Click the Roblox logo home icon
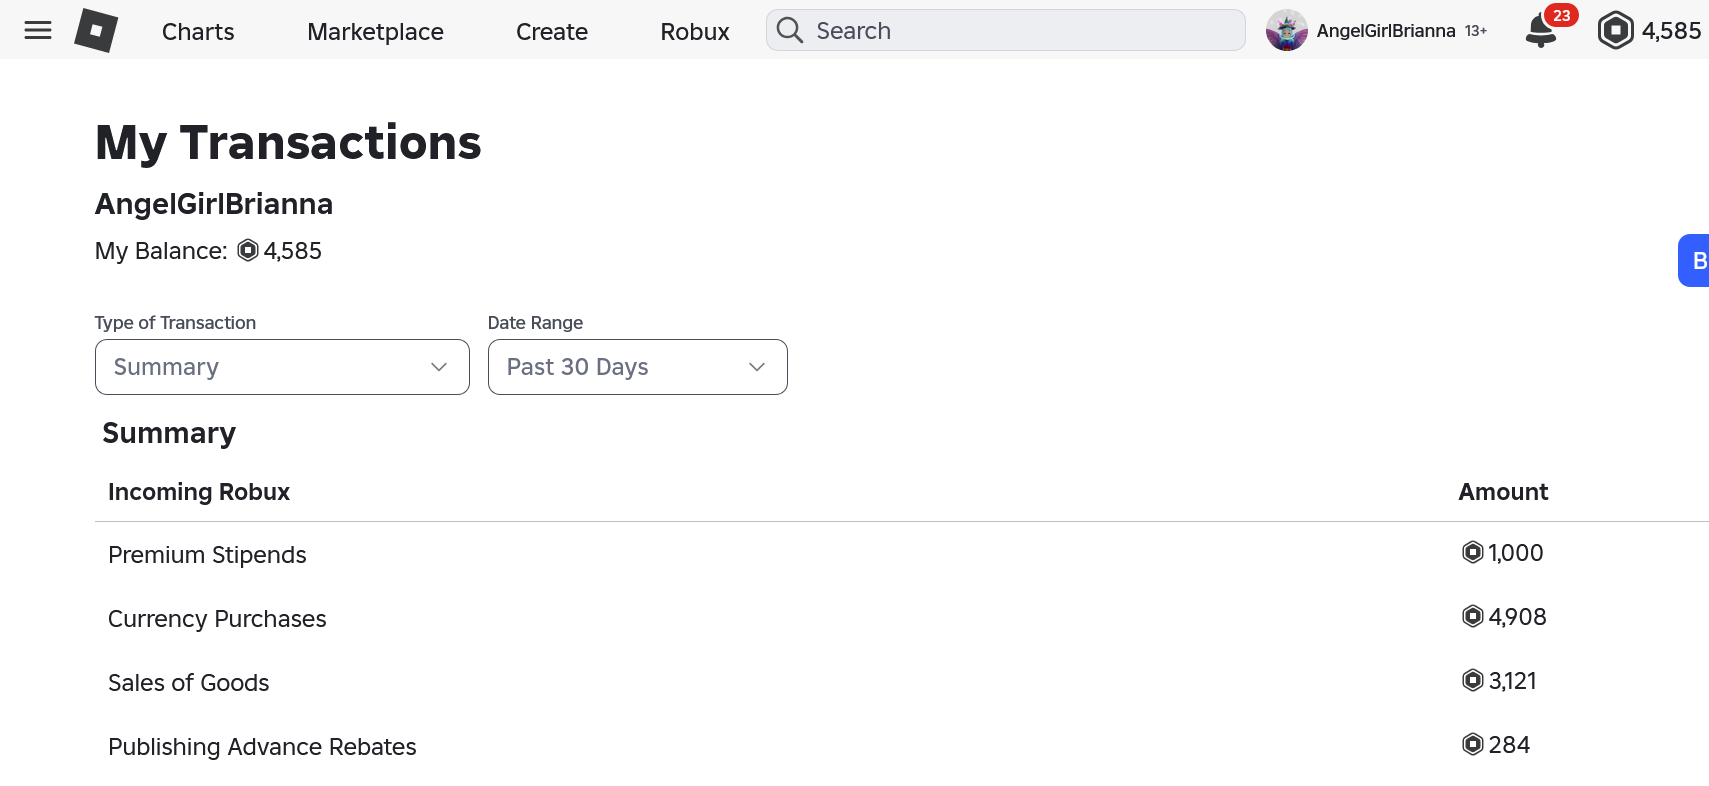 96,31
